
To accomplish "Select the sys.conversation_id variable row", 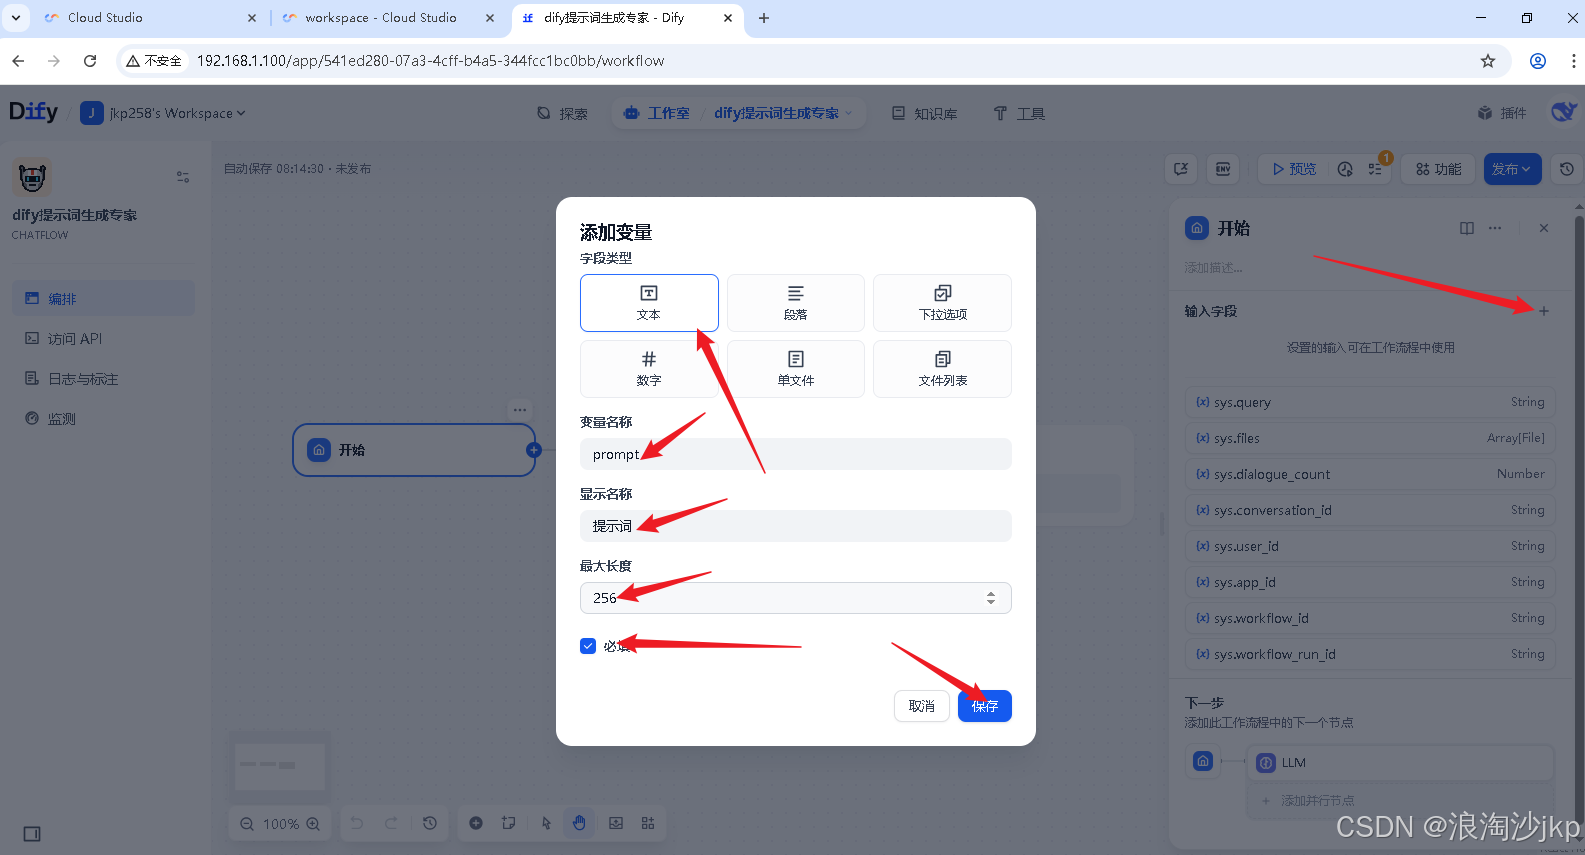I will pos(1370,510).
